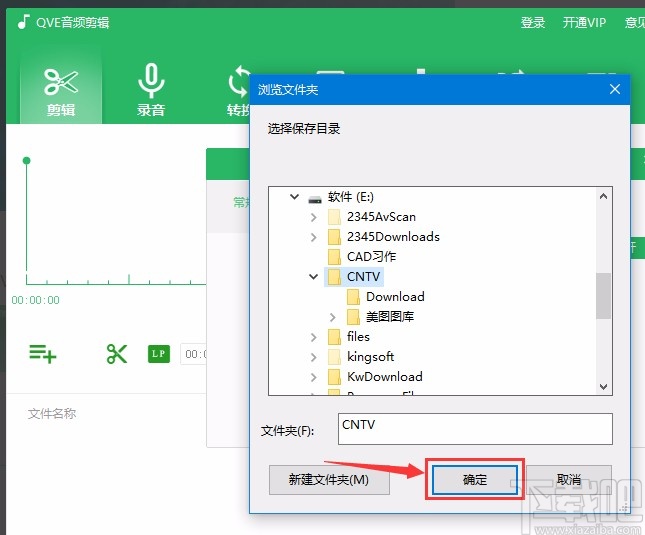Viewport: 645px width, 535px height.
Task: Click the kingsoft folder icon
Action: coord(334,357)
